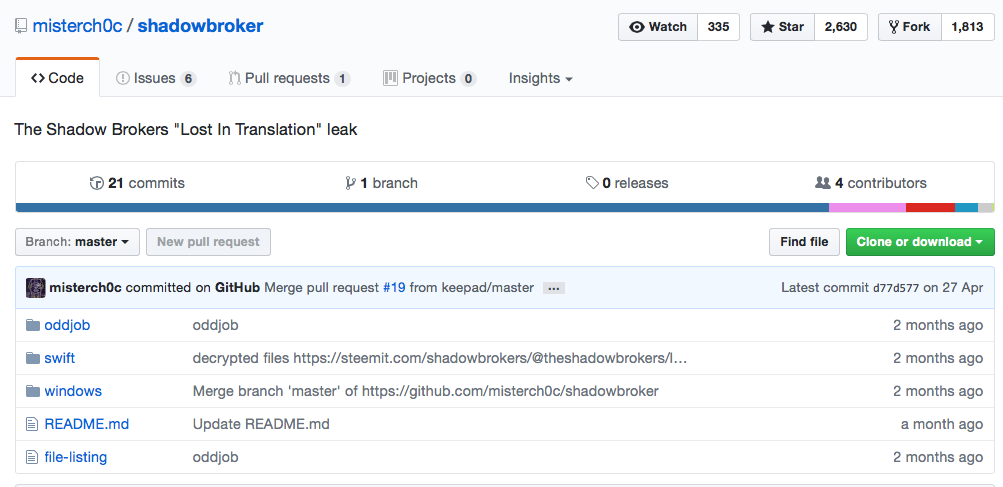
Task: Open the Merge pull request commit message
Action: (322, 288)
